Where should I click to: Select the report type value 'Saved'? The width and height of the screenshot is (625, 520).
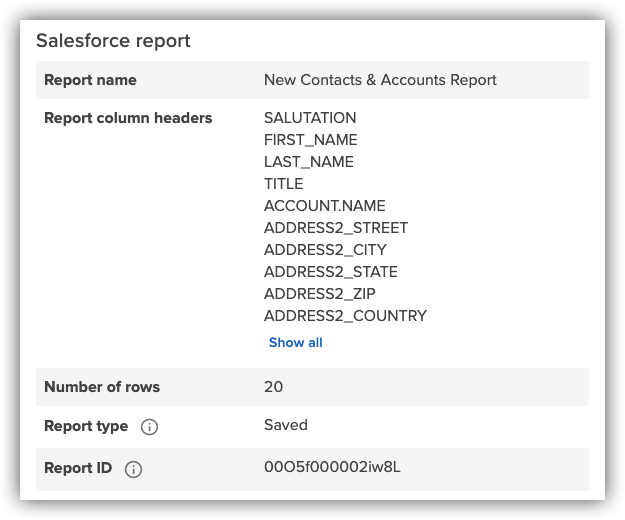pyautogui.click(x=286, y=425)
